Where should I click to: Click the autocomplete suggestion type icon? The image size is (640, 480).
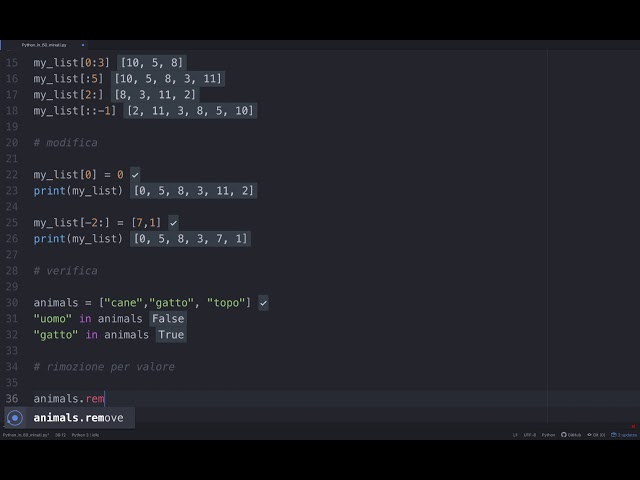(x=15, y=418)
